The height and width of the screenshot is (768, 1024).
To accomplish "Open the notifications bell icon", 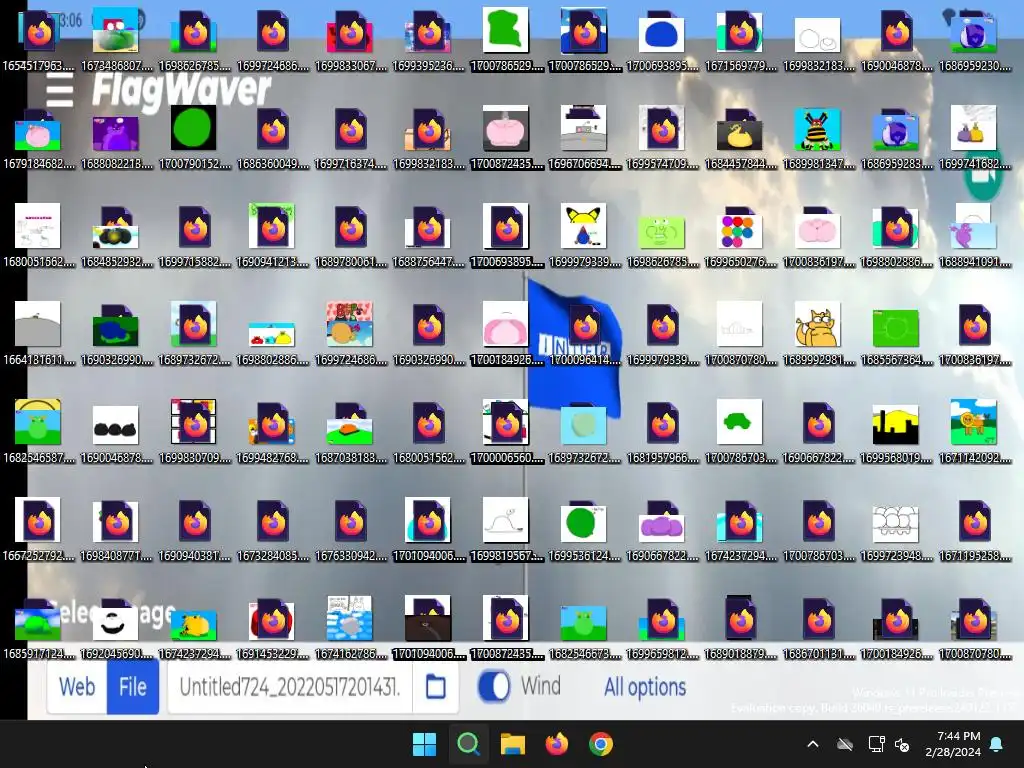I will [x=997, y=744].
